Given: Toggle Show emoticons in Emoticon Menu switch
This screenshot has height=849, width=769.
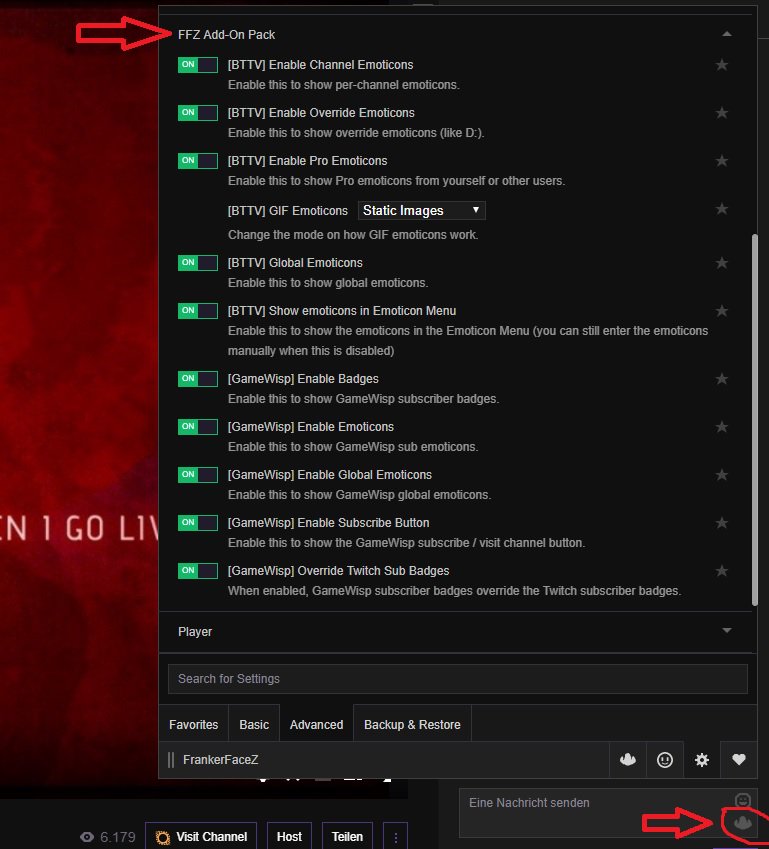Looking at the screenshot, I should click(198, 311).
